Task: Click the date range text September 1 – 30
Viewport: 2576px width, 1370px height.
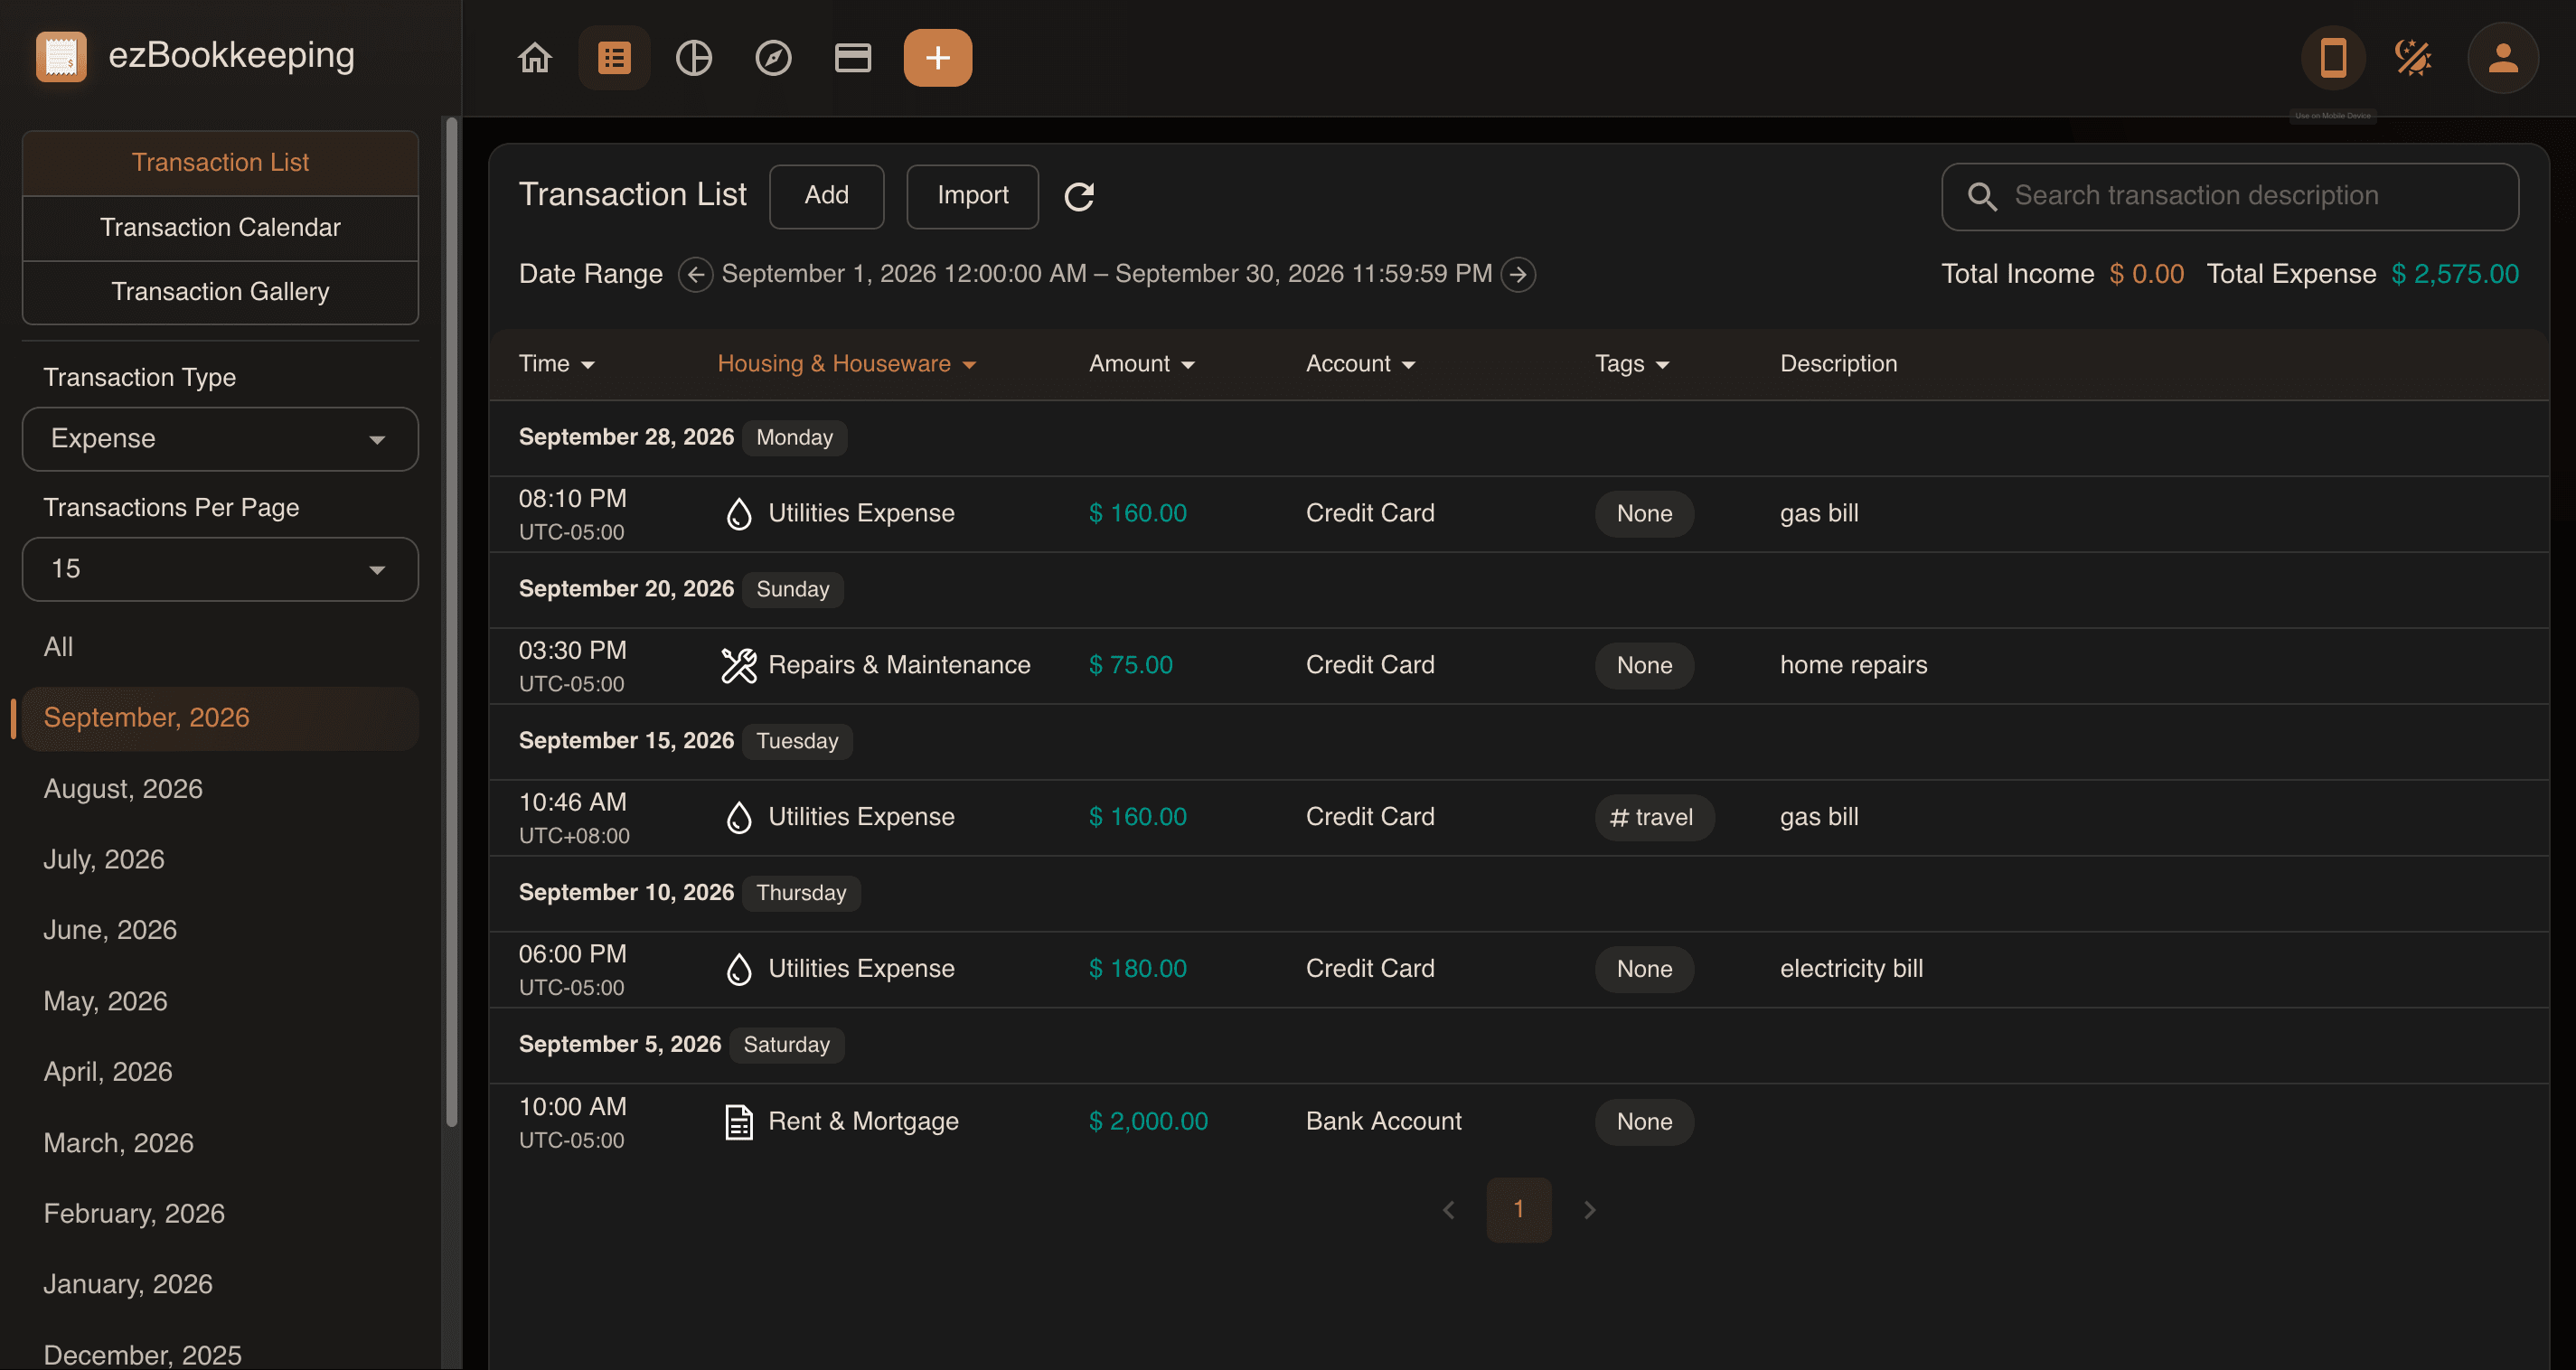Action: click(x=1106, y=274)
